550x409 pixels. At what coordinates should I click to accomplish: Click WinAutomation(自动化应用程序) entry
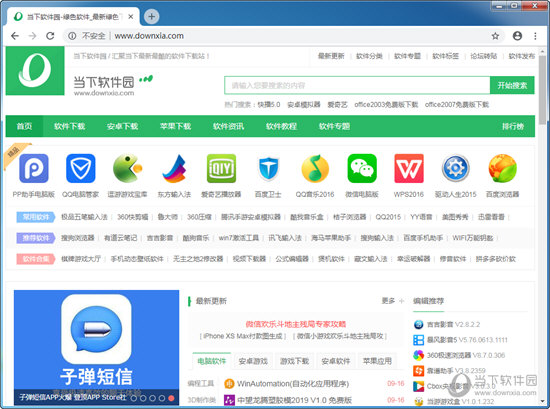[x=293, y=384]
